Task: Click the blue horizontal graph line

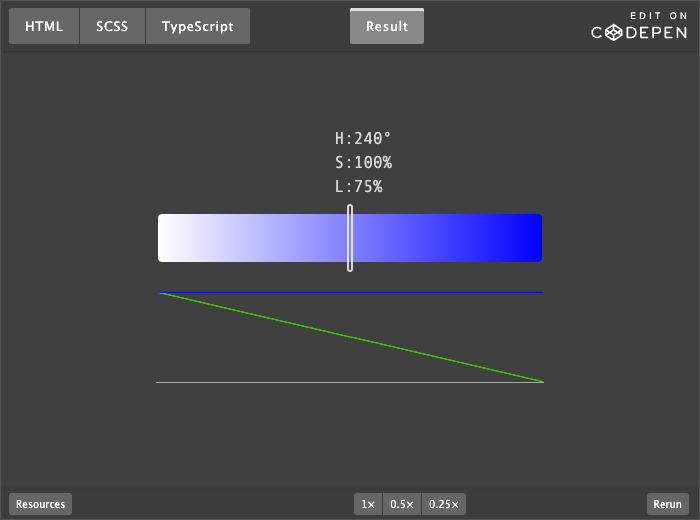Action: (450, 293)
